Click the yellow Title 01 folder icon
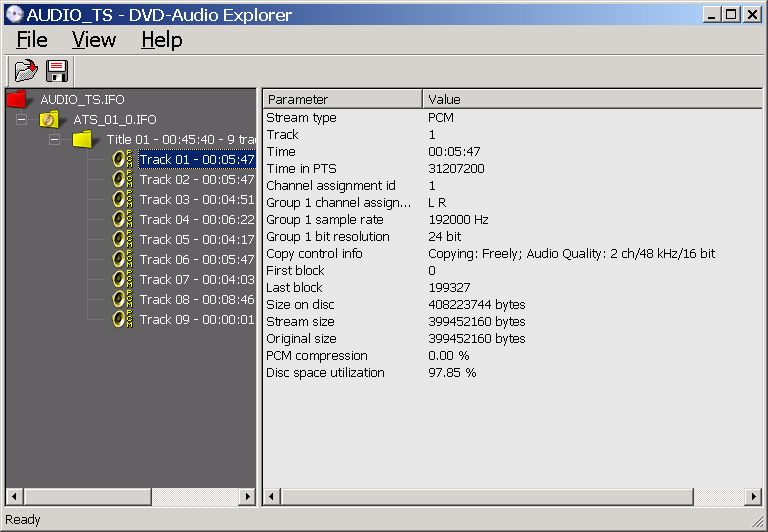 82,140
